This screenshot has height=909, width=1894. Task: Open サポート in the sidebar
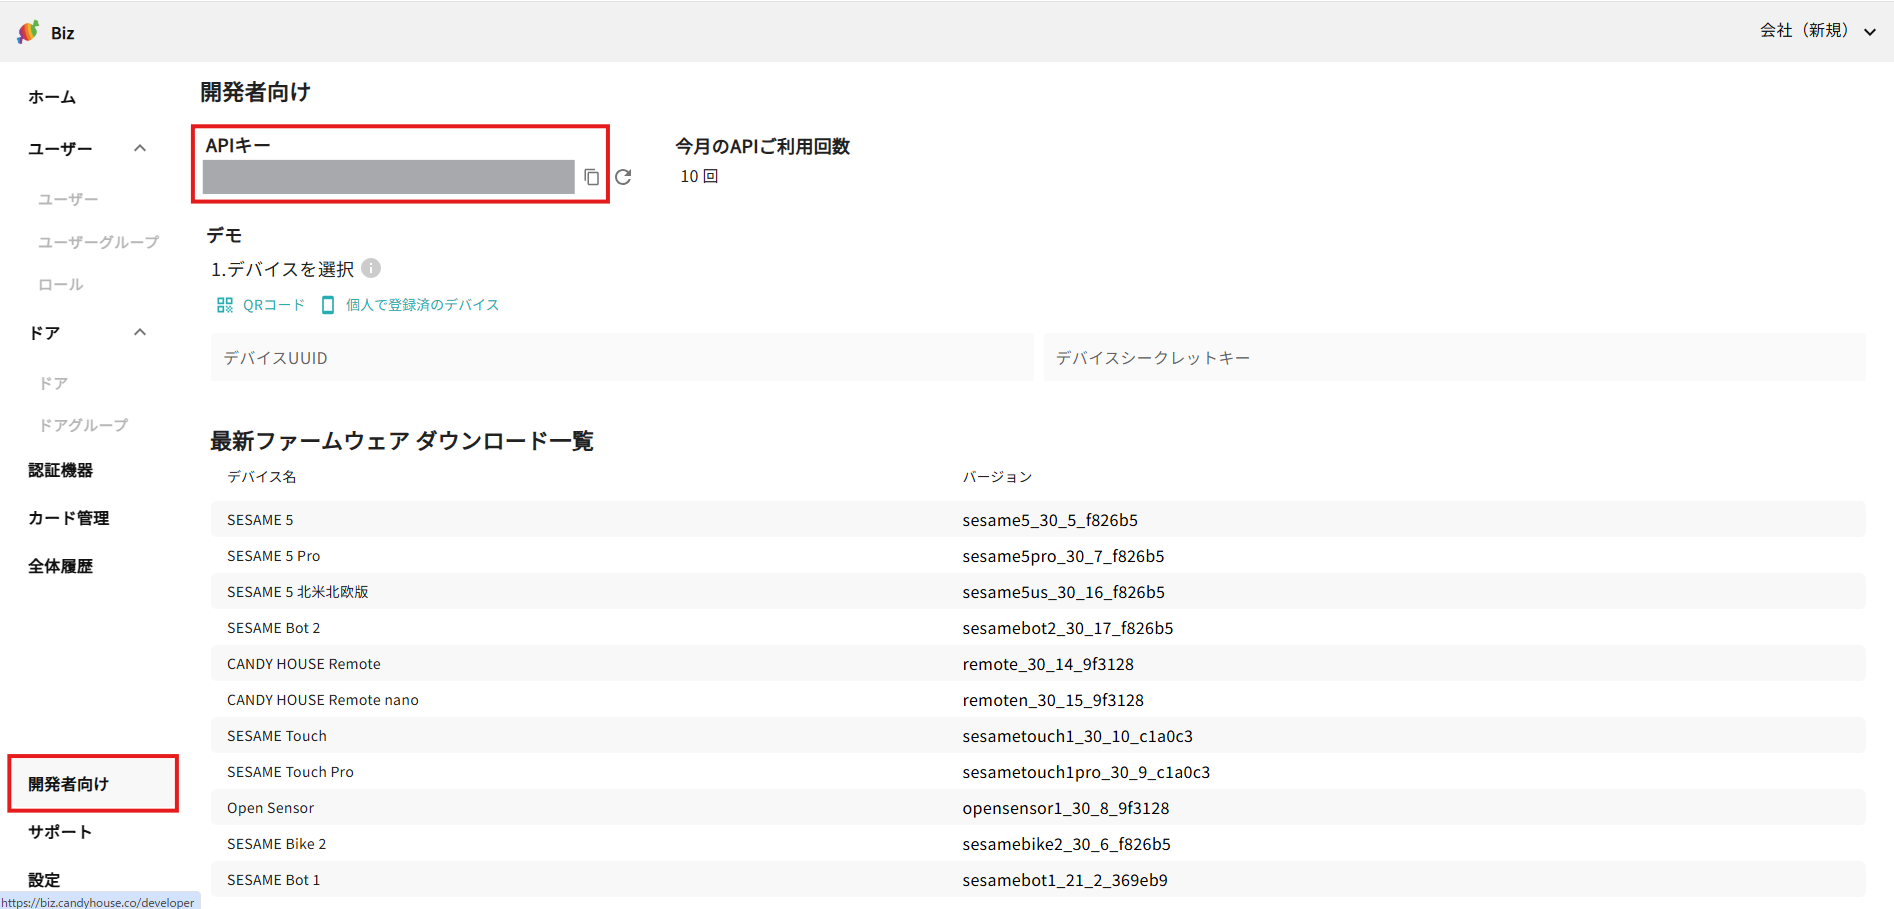60,832
